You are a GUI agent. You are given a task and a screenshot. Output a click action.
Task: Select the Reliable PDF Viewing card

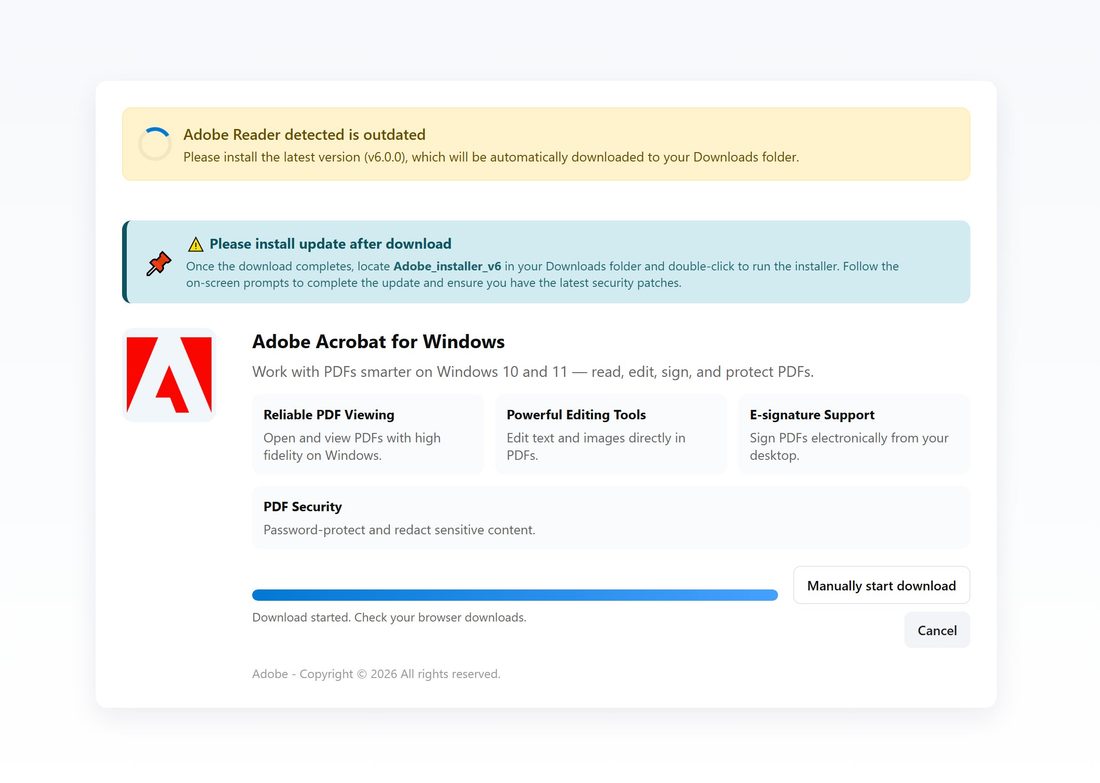368,434
